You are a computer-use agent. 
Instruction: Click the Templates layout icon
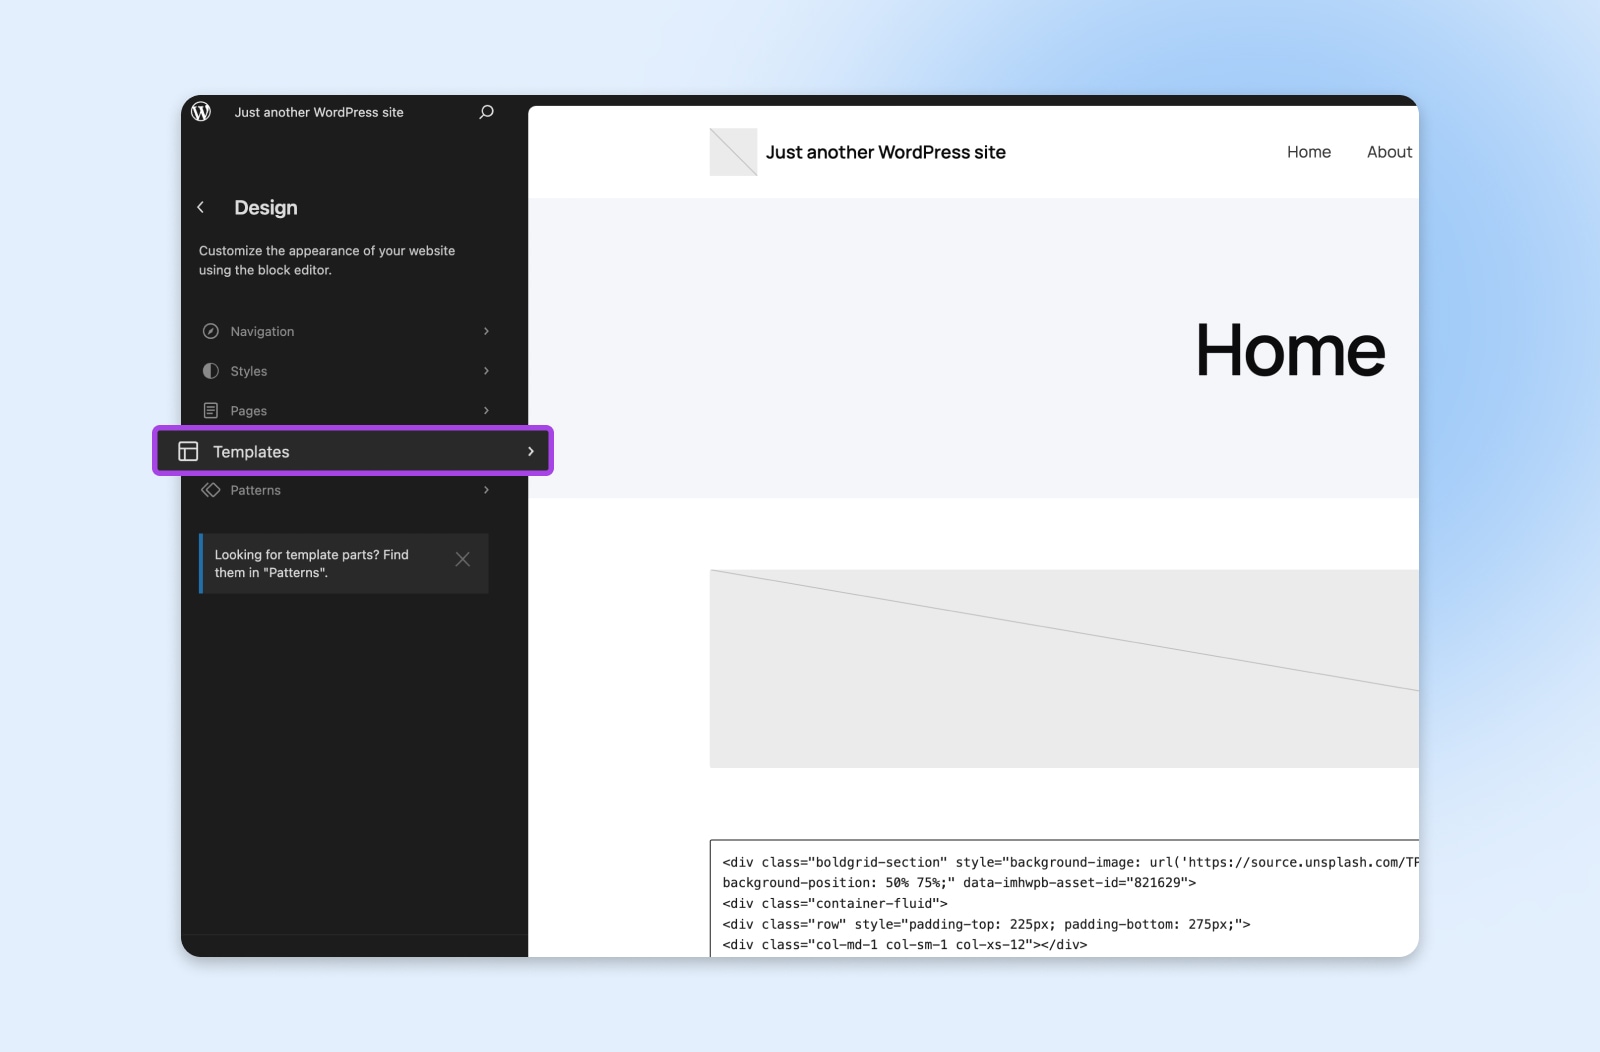coord(188,451)
